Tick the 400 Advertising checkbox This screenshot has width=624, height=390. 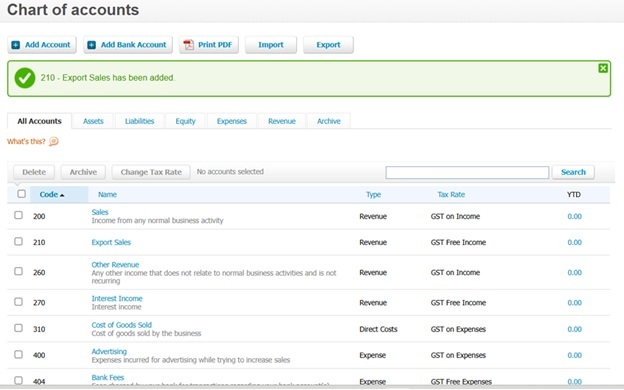pos(18,354)
